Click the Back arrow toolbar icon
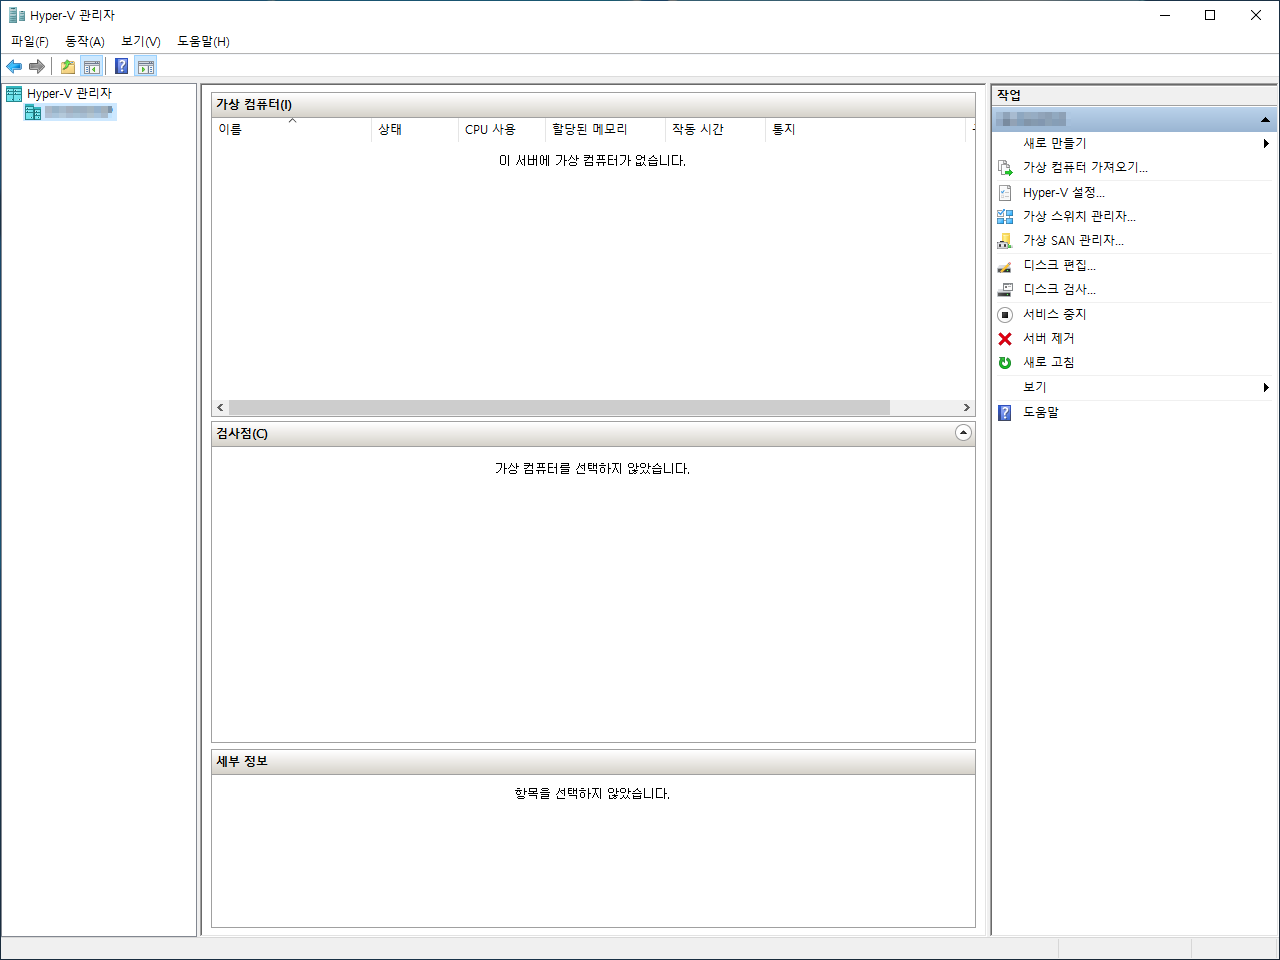This screenshot has height=960, width=1280. coord(14,67)
